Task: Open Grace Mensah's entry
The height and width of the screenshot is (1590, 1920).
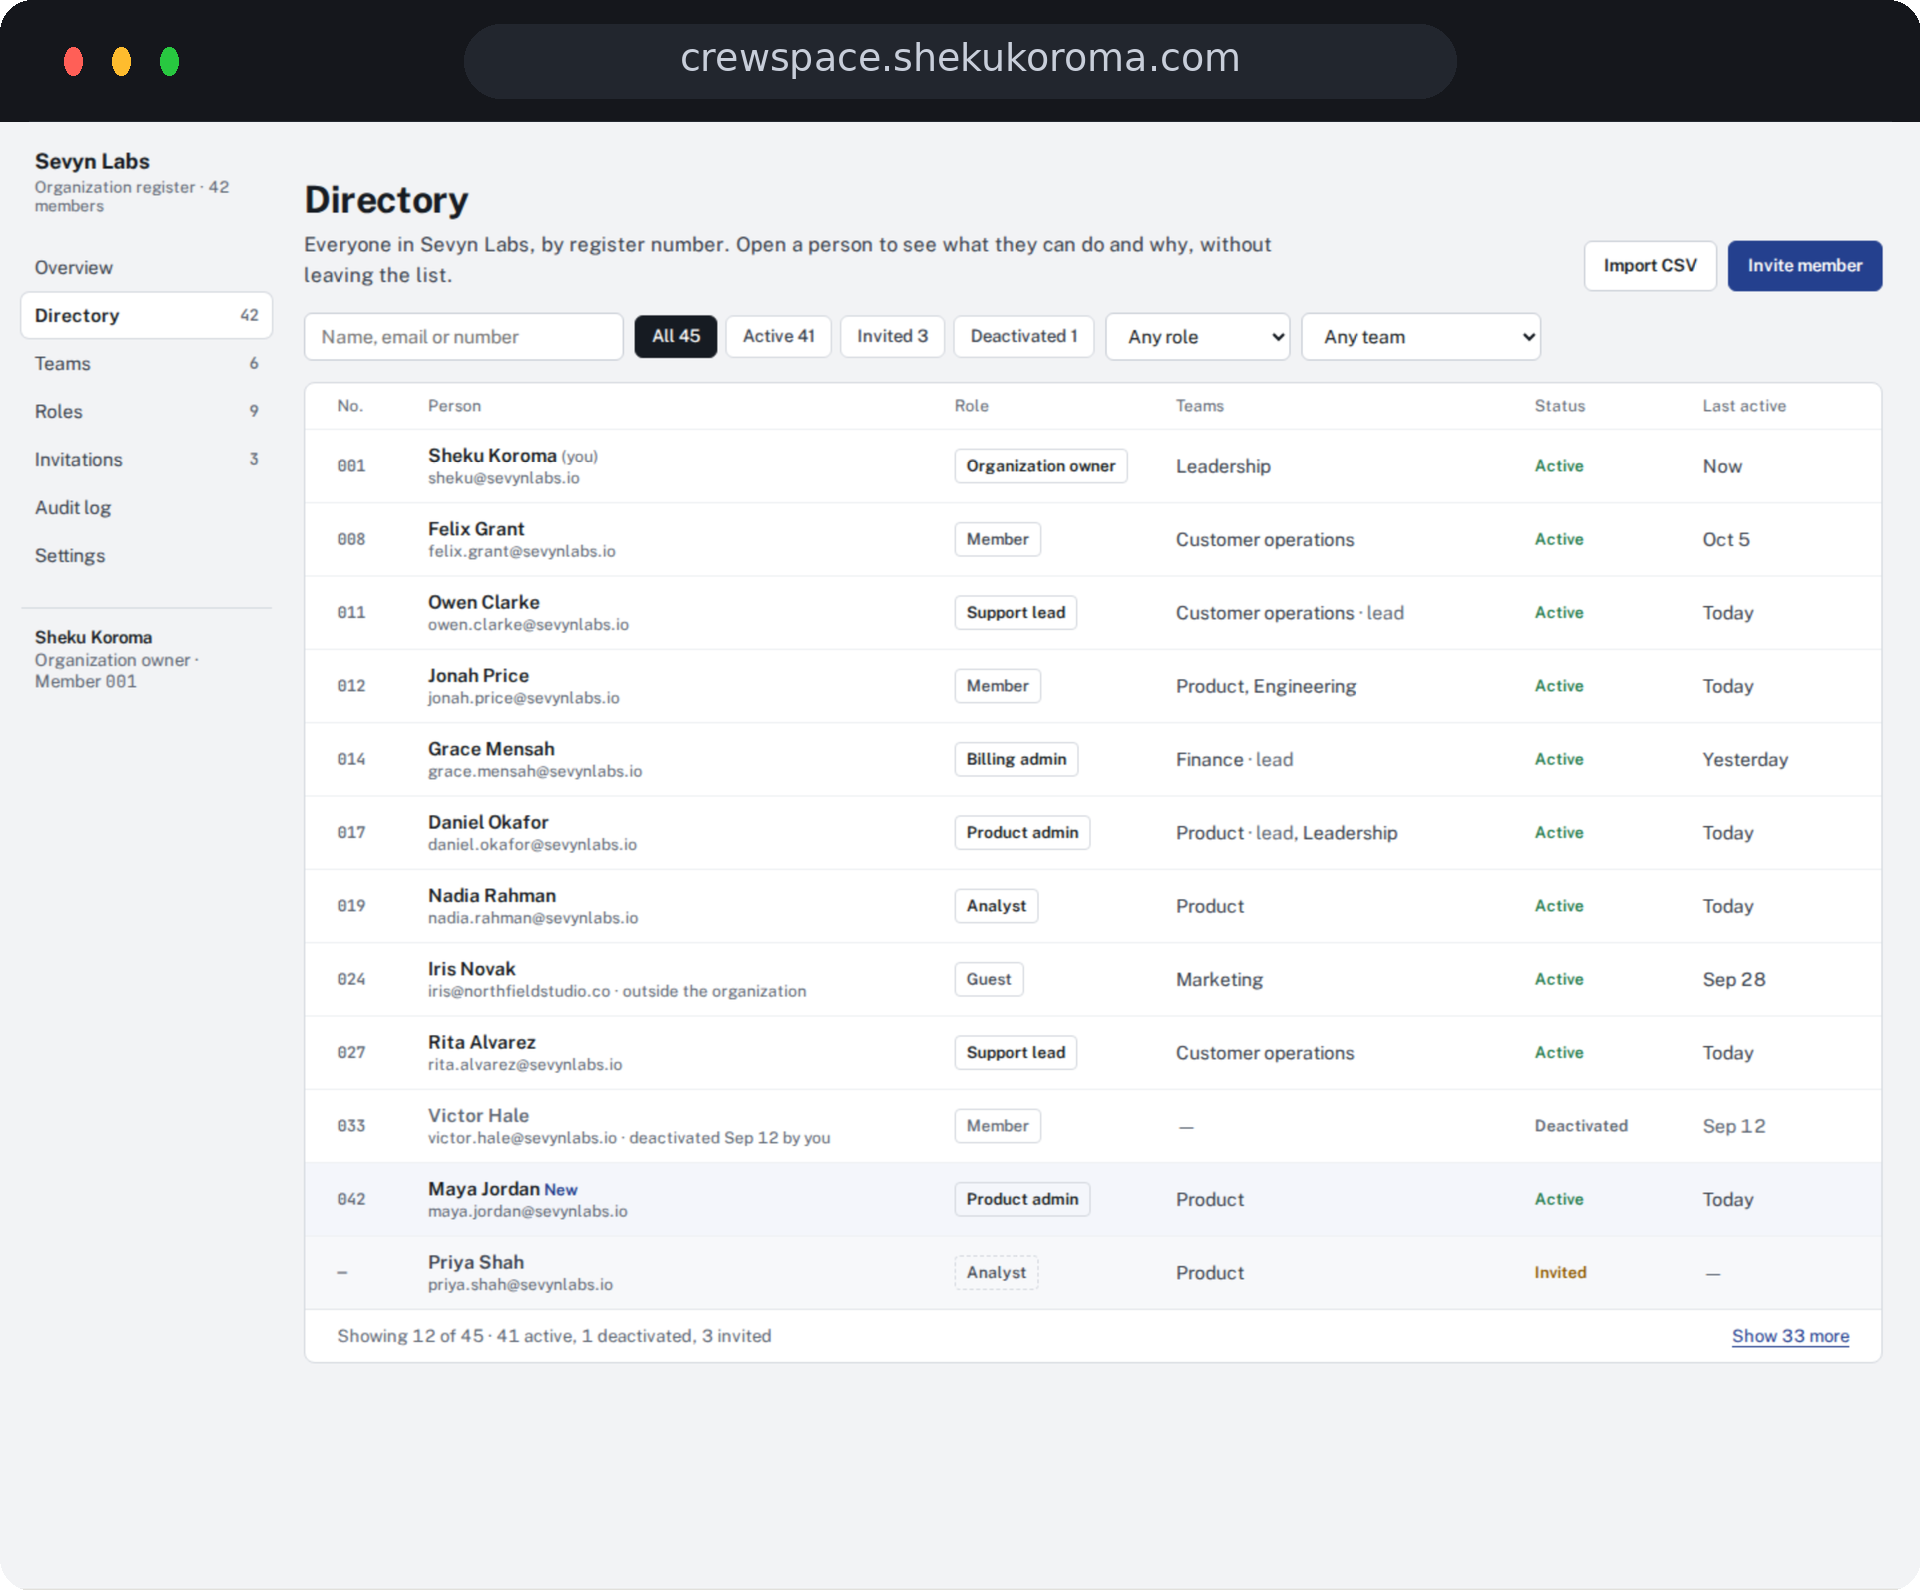Action: point(1093,760)
